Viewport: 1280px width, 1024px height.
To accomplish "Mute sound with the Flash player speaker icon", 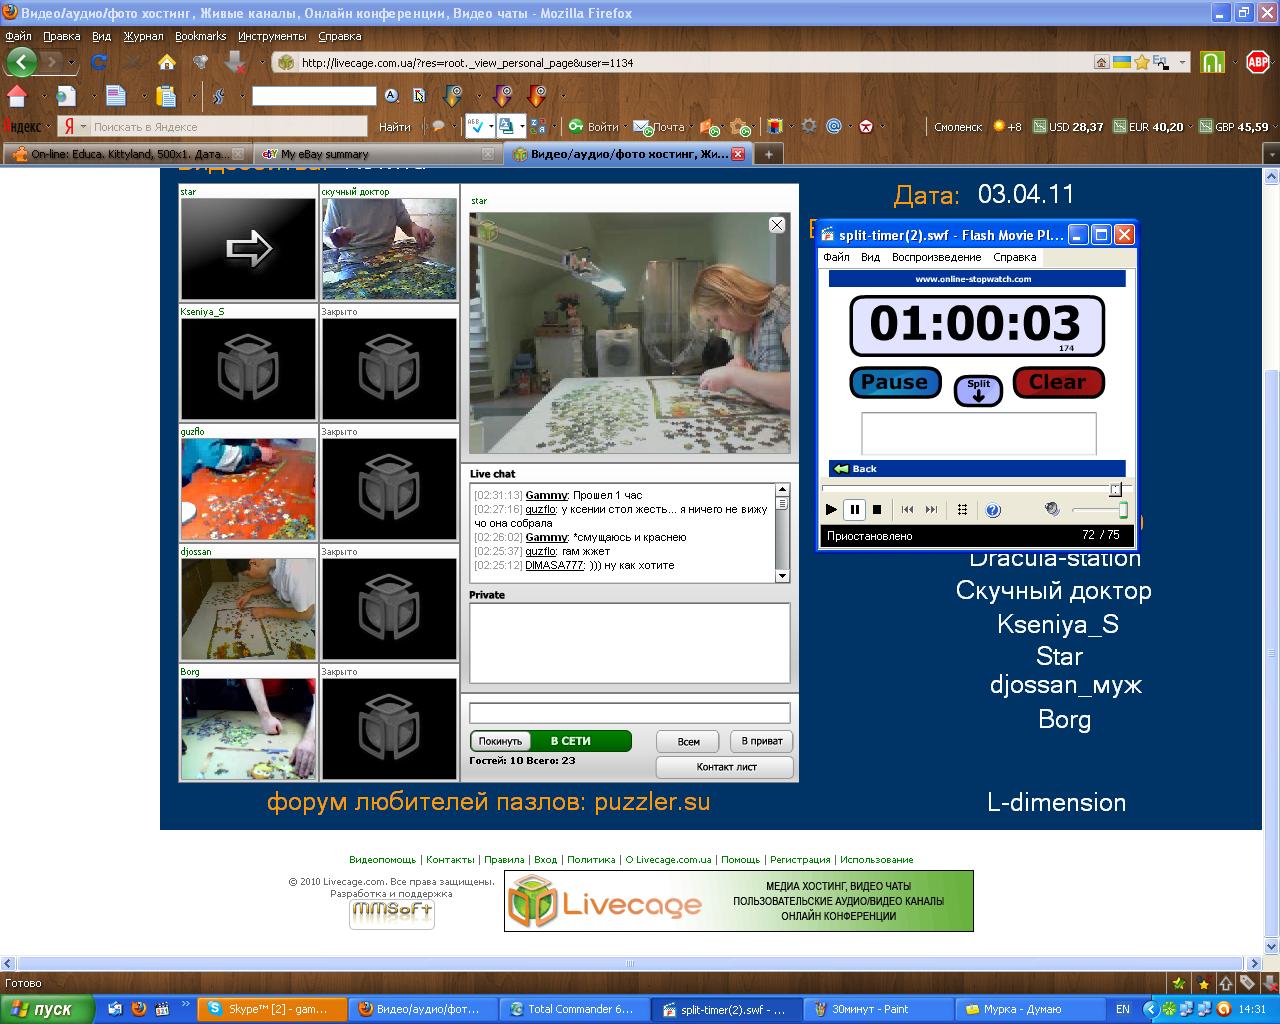I will [1052, 509].
